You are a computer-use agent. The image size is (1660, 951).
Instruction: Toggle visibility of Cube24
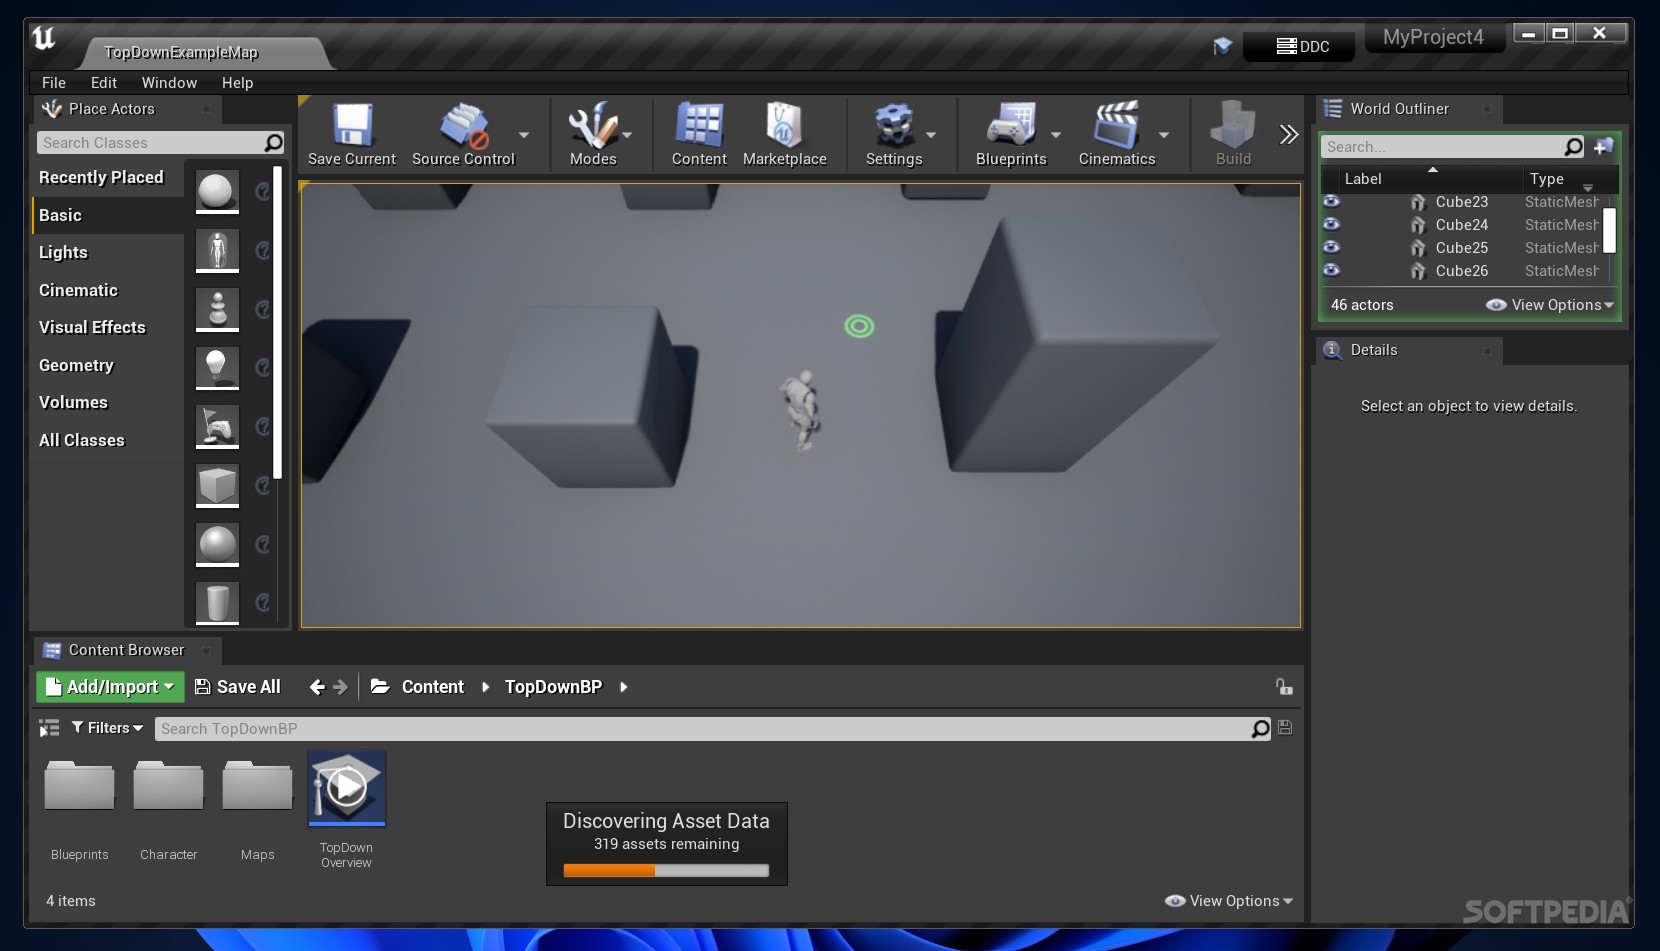(1331, 224)
